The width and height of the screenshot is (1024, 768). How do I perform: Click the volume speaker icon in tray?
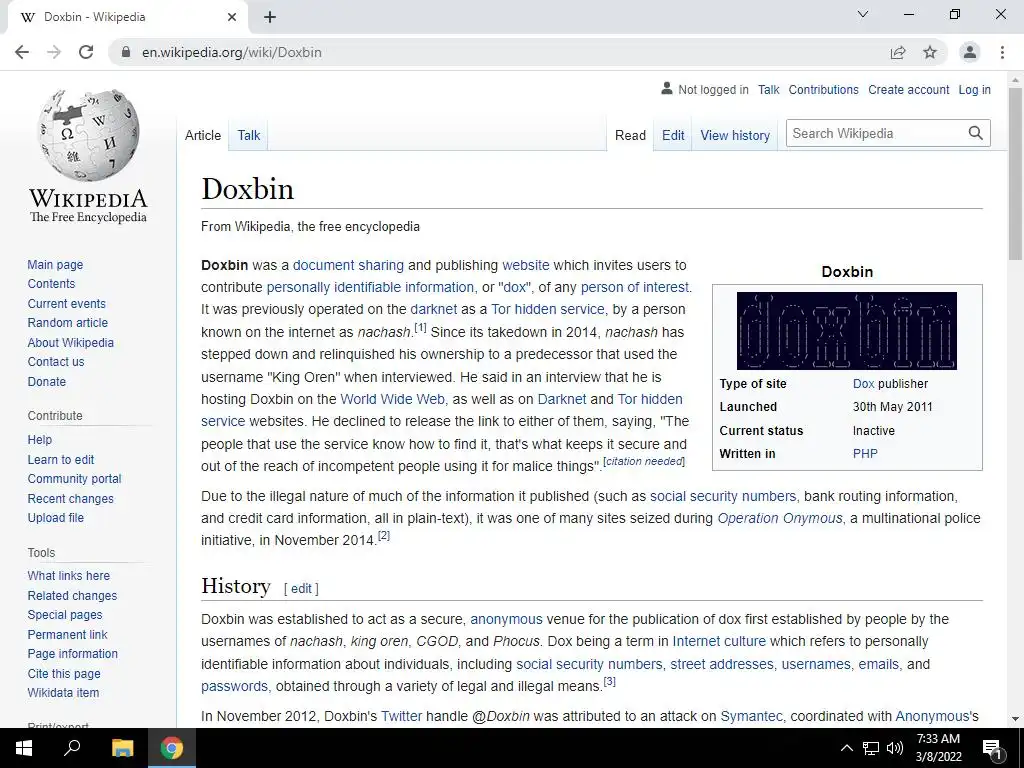(x=895, y=748)
